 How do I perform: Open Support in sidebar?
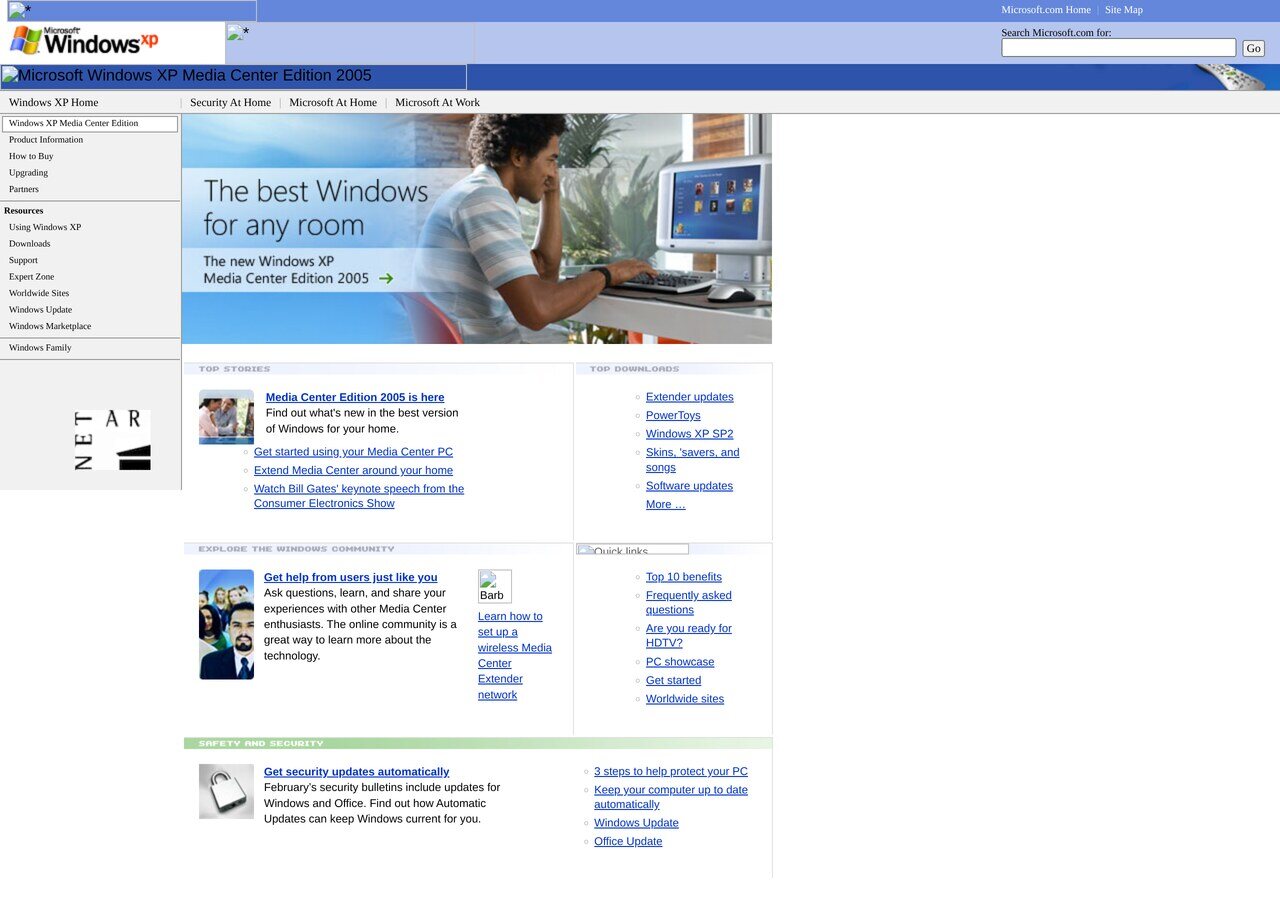click(23, 260)
